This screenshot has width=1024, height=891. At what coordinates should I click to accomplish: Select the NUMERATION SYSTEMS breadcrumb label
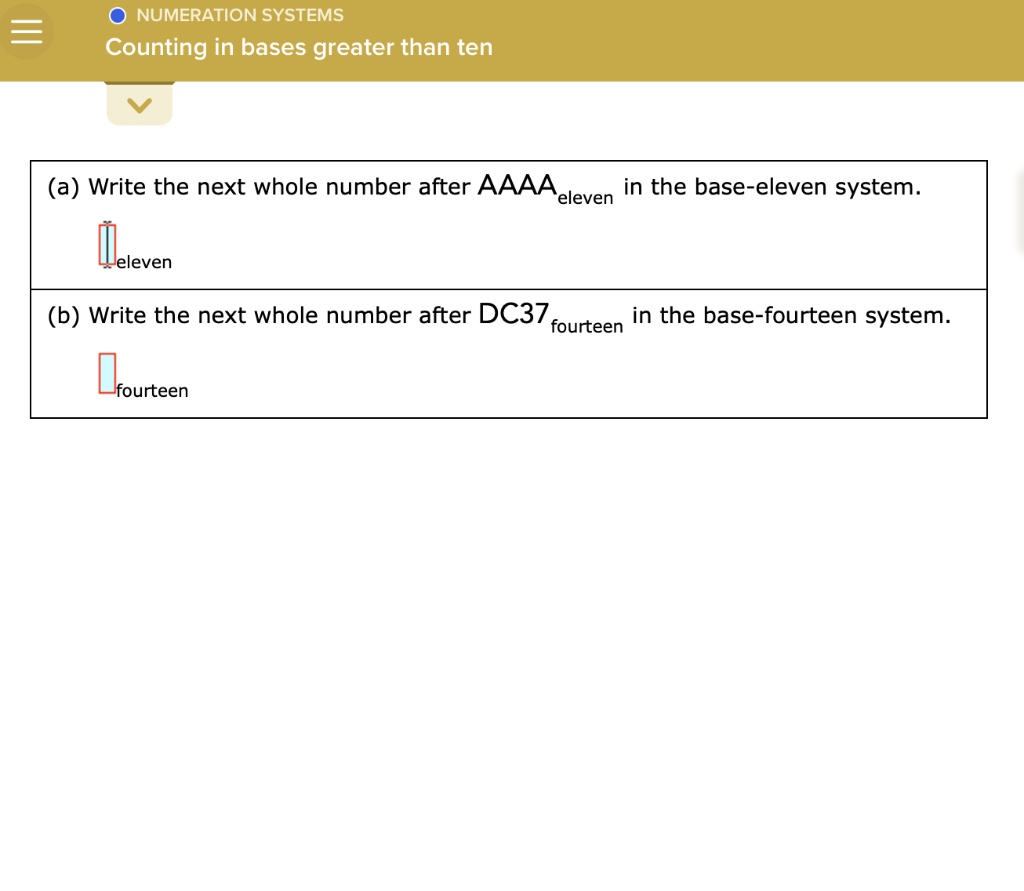click(x=238, y=15)
